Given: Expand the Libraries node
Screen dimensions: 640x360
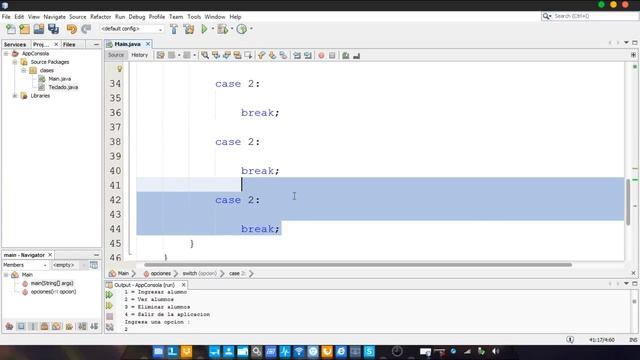Looking at the screenshot, I should point(15,96).
